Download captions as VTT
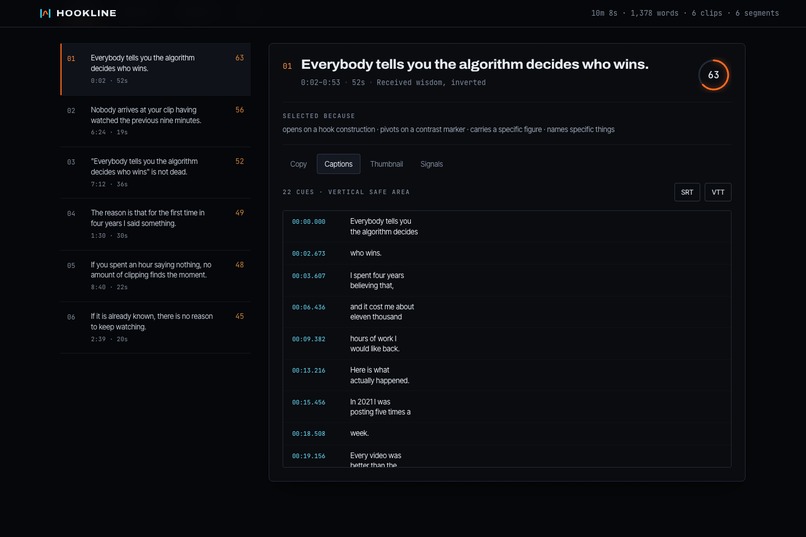Viewport: 806px width, 537px height. click(x=718, y=192)
